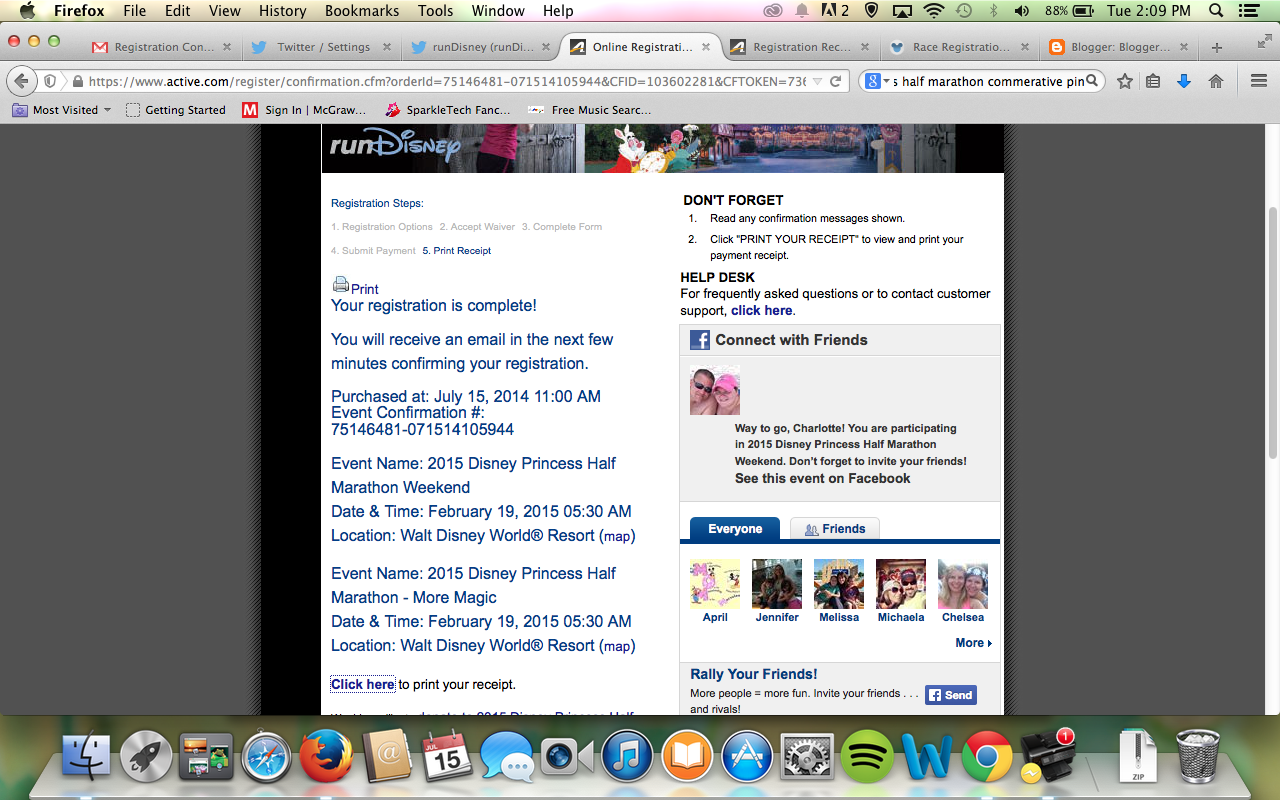Go to the Firefox home page icon

pyautogui.click(x=1216, y=81)
